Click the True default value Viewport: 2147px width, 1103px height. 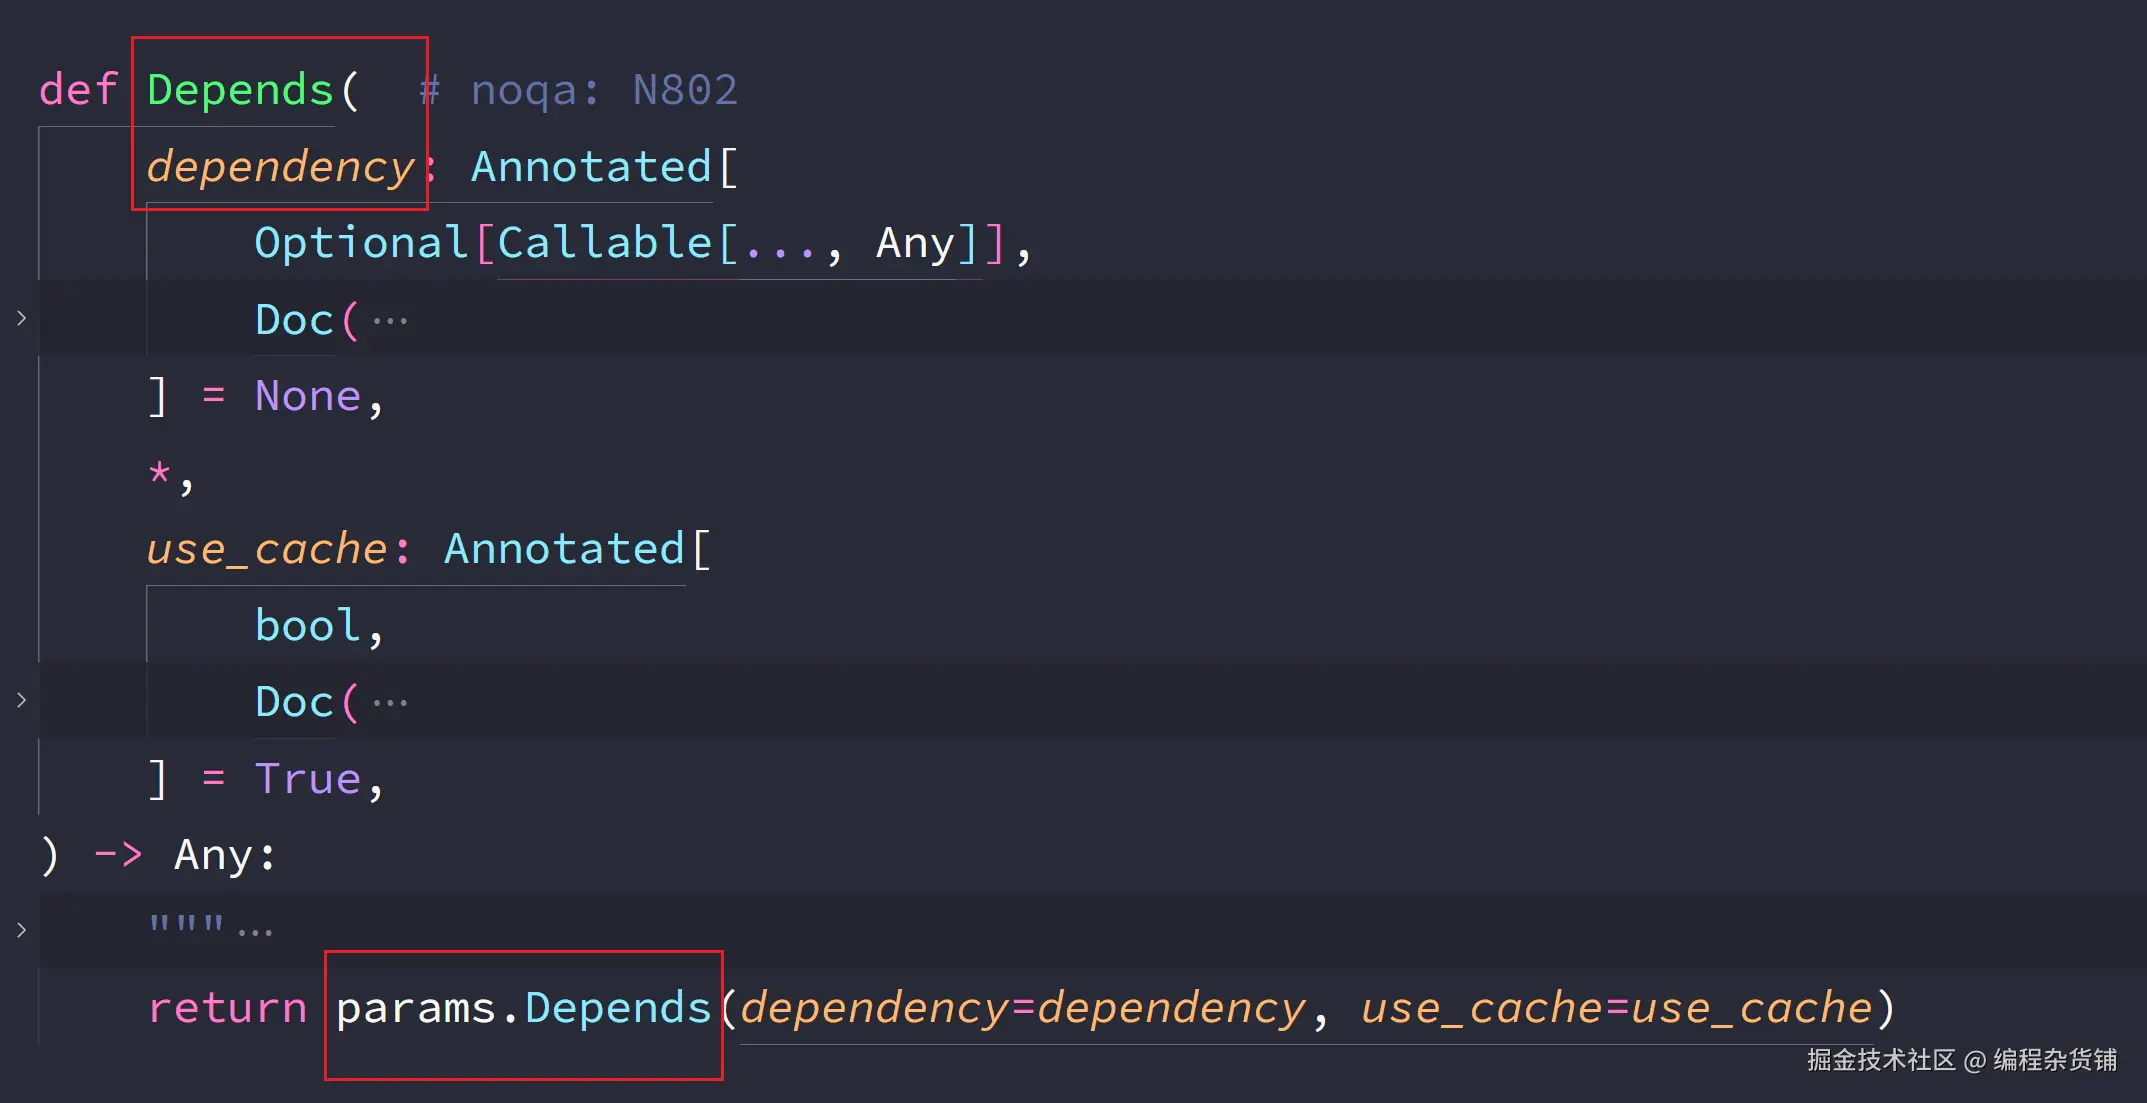307,779
